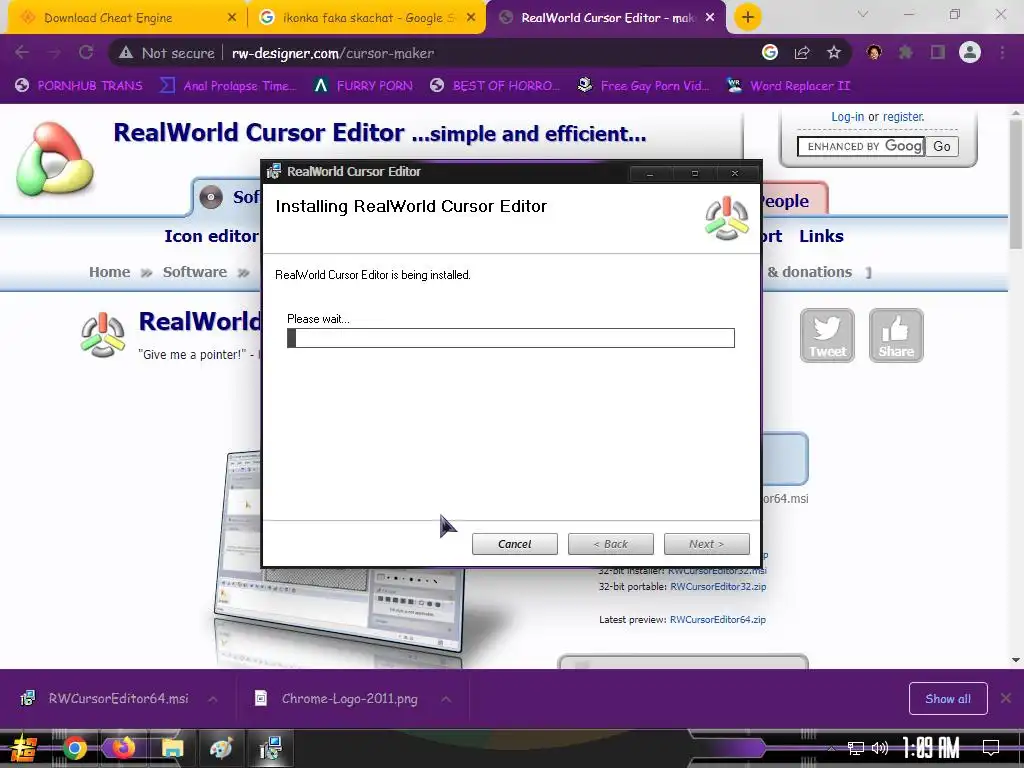
Task: Click Show all downloads
Action: tap(948, 699)
